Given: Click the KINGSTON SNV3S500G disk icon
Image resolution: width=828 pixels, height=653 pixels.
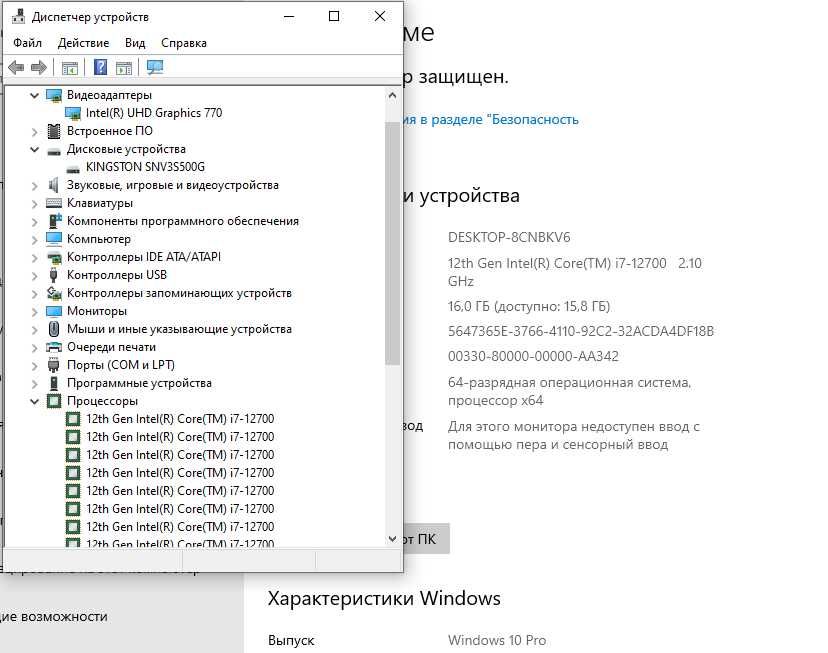Looking at the screenshot, I should point(73,169).
